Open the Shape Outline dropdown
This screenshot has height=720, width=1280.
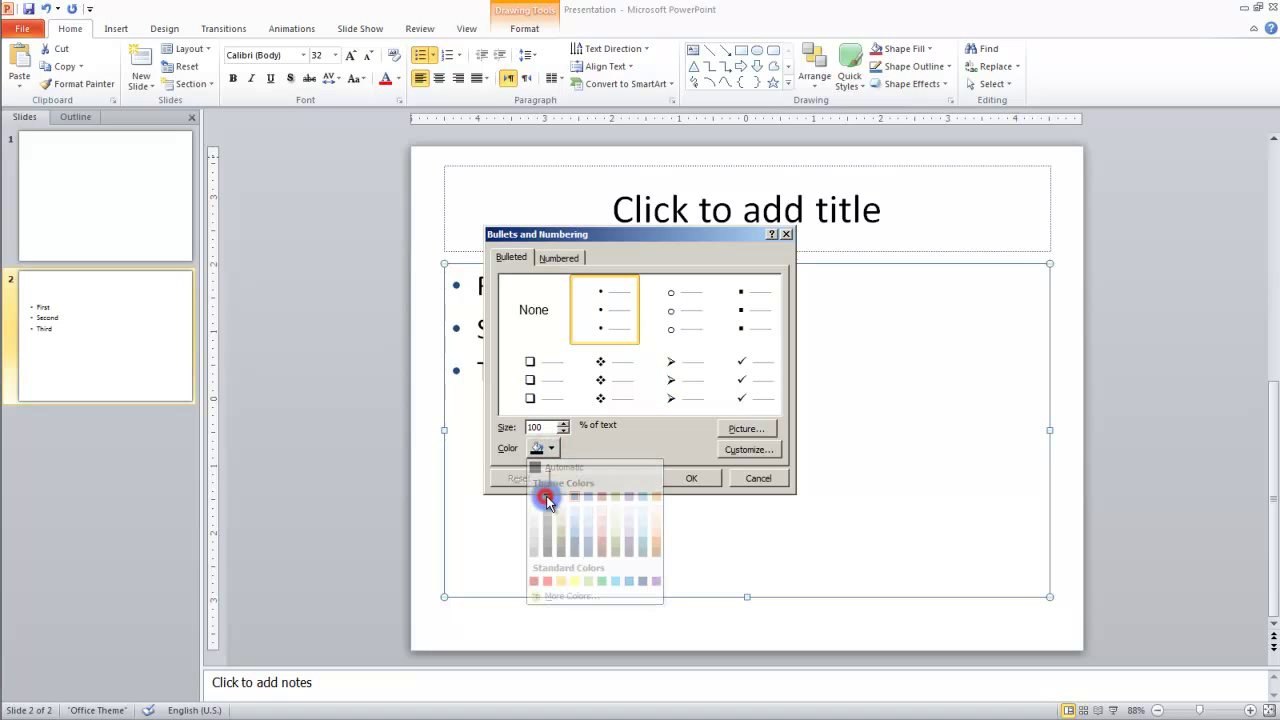coord(910,66)
